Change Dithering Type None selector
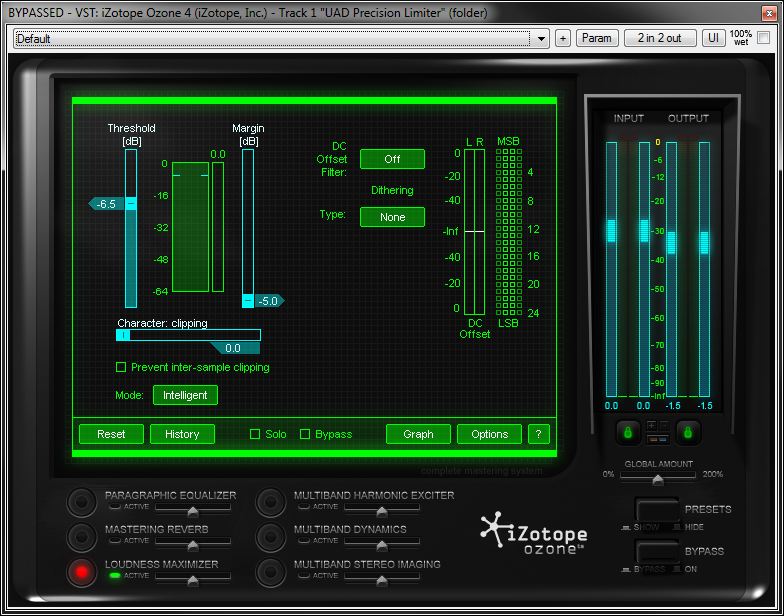This screenshot has width=784, height=616. 392,217
